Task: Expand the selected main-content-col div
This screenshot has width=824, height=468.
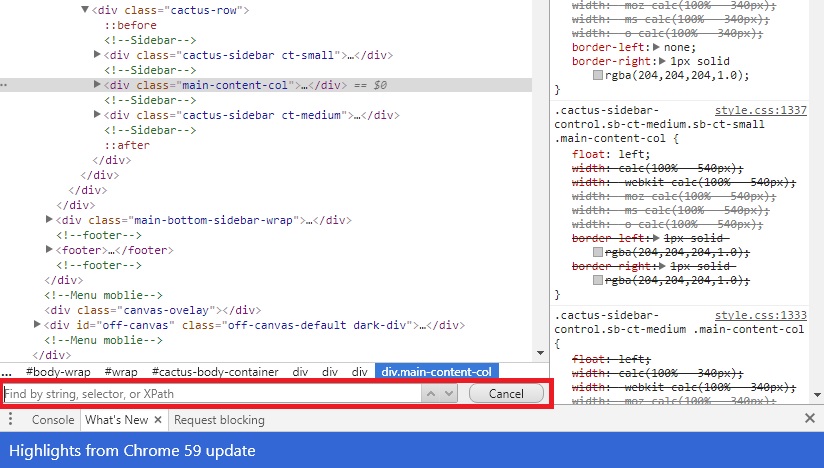Action: (x=97, y=84)
